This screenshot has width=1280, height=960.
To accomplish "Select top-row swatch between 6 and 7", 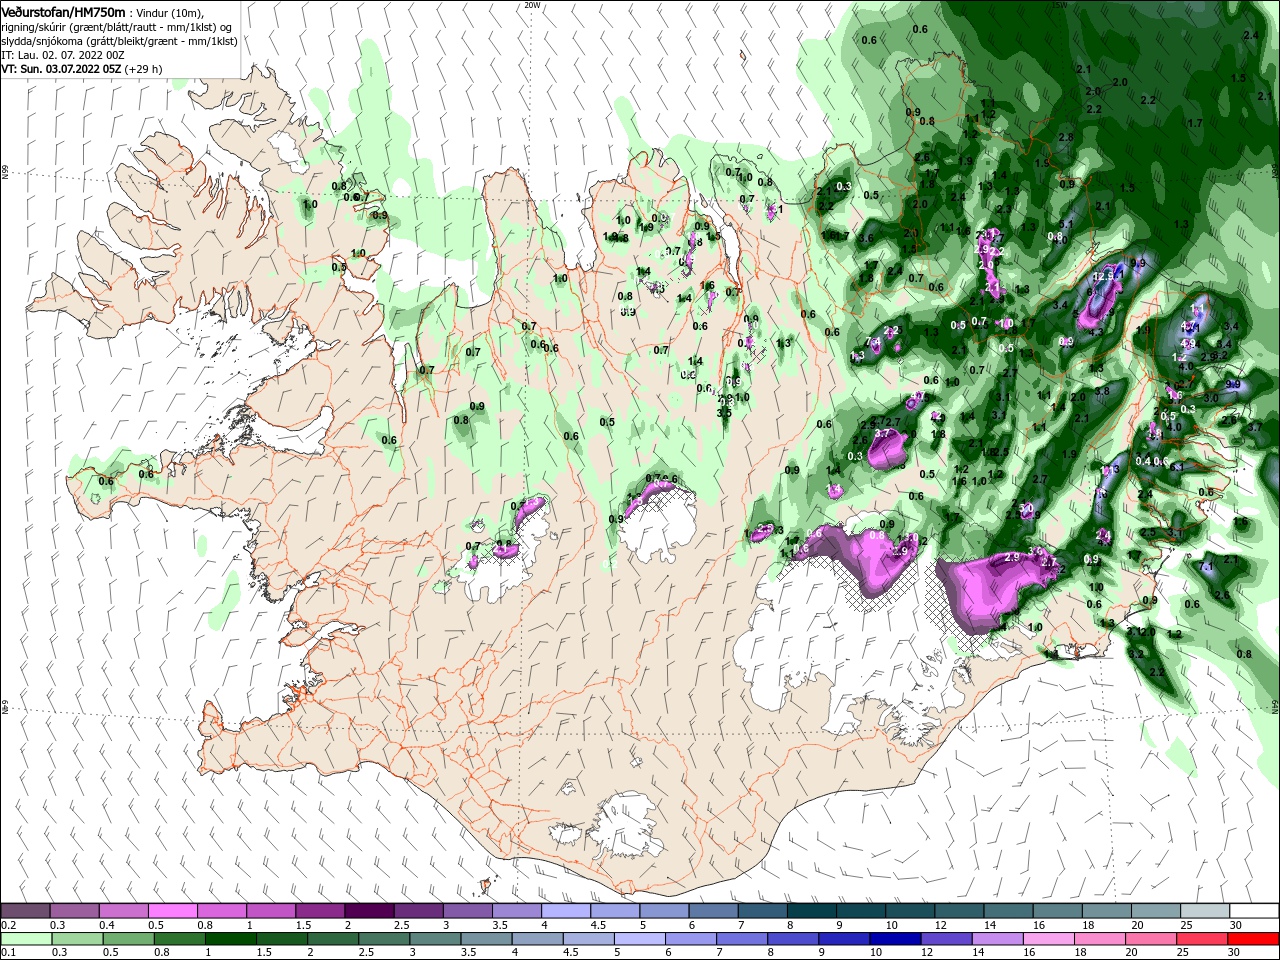I will [713, 911].
